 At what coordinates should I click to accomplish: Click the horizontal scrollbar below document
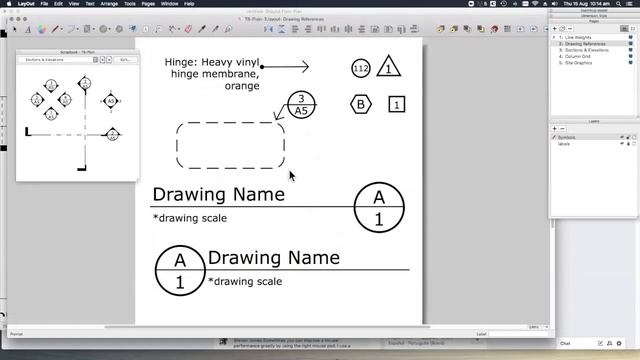point(267,327)
